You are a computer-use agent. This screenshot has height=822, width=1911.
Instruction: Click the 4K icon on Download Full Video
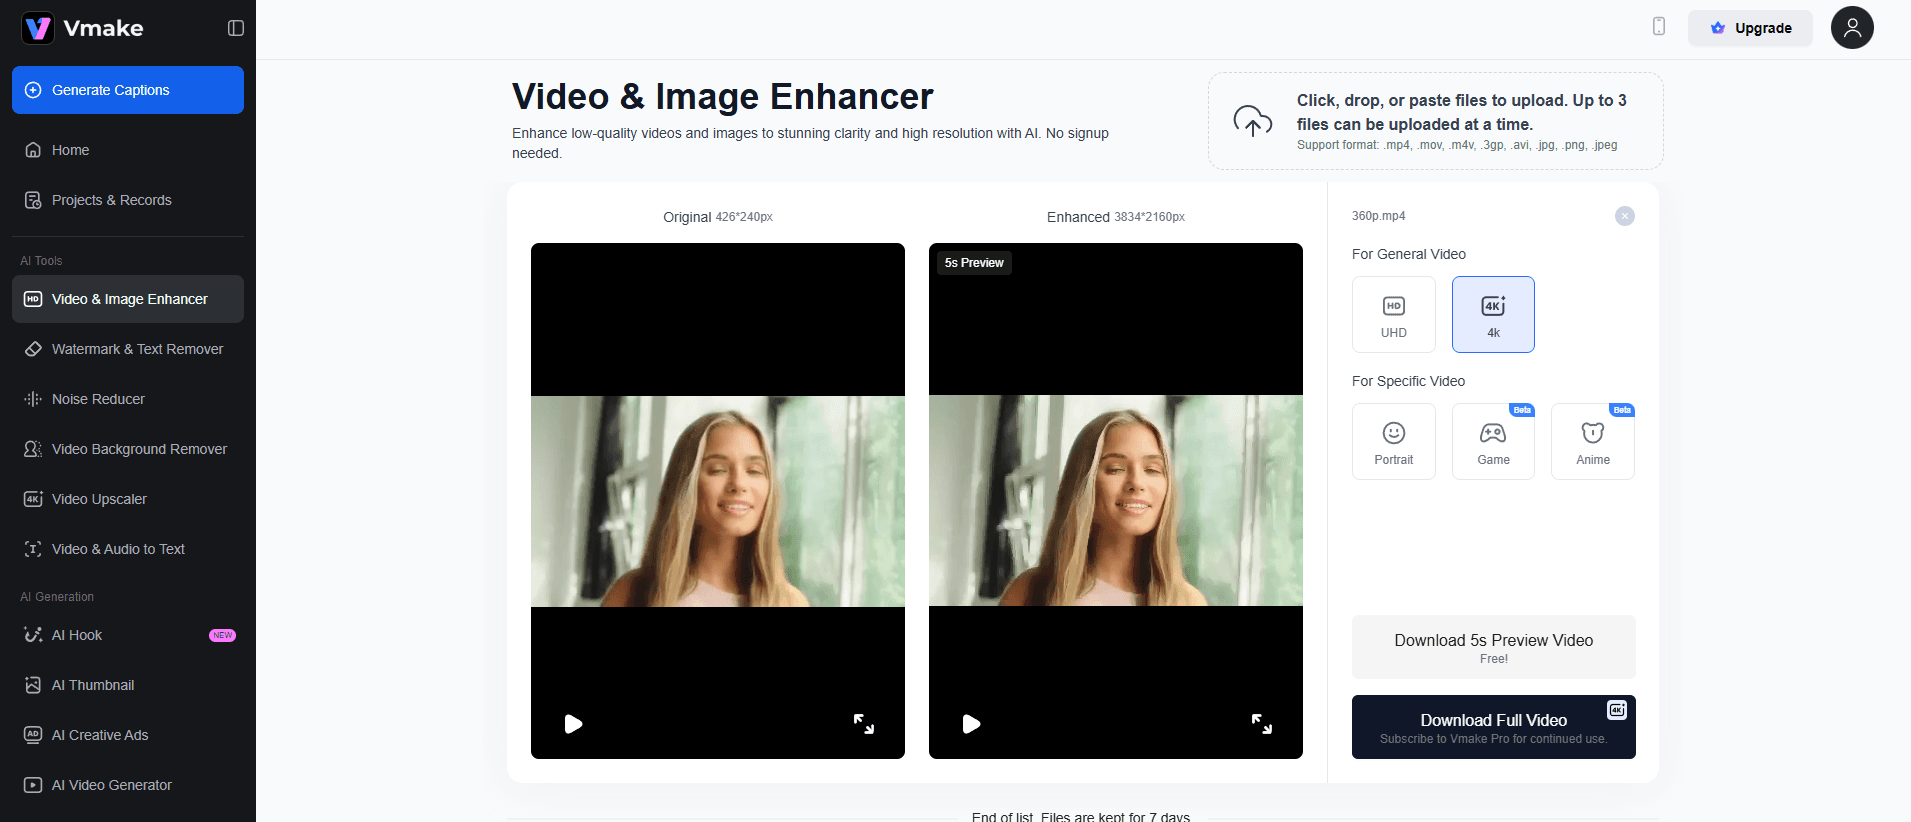(1617, 710)
